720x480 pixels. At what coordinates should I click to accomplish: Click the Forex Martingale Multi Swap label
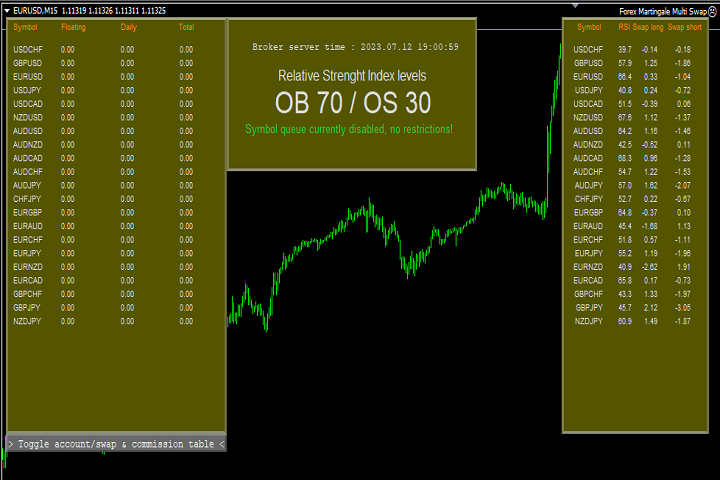tap(662, 10)
